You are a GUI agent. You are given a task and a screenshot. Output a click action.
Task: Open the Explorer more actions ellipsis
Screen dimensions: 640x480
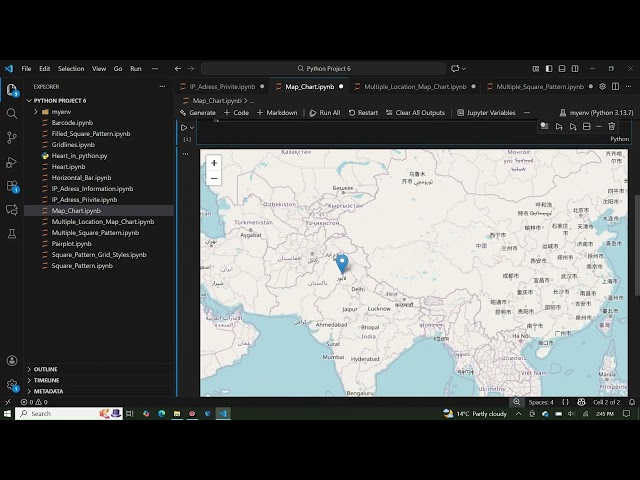(162, 87)
